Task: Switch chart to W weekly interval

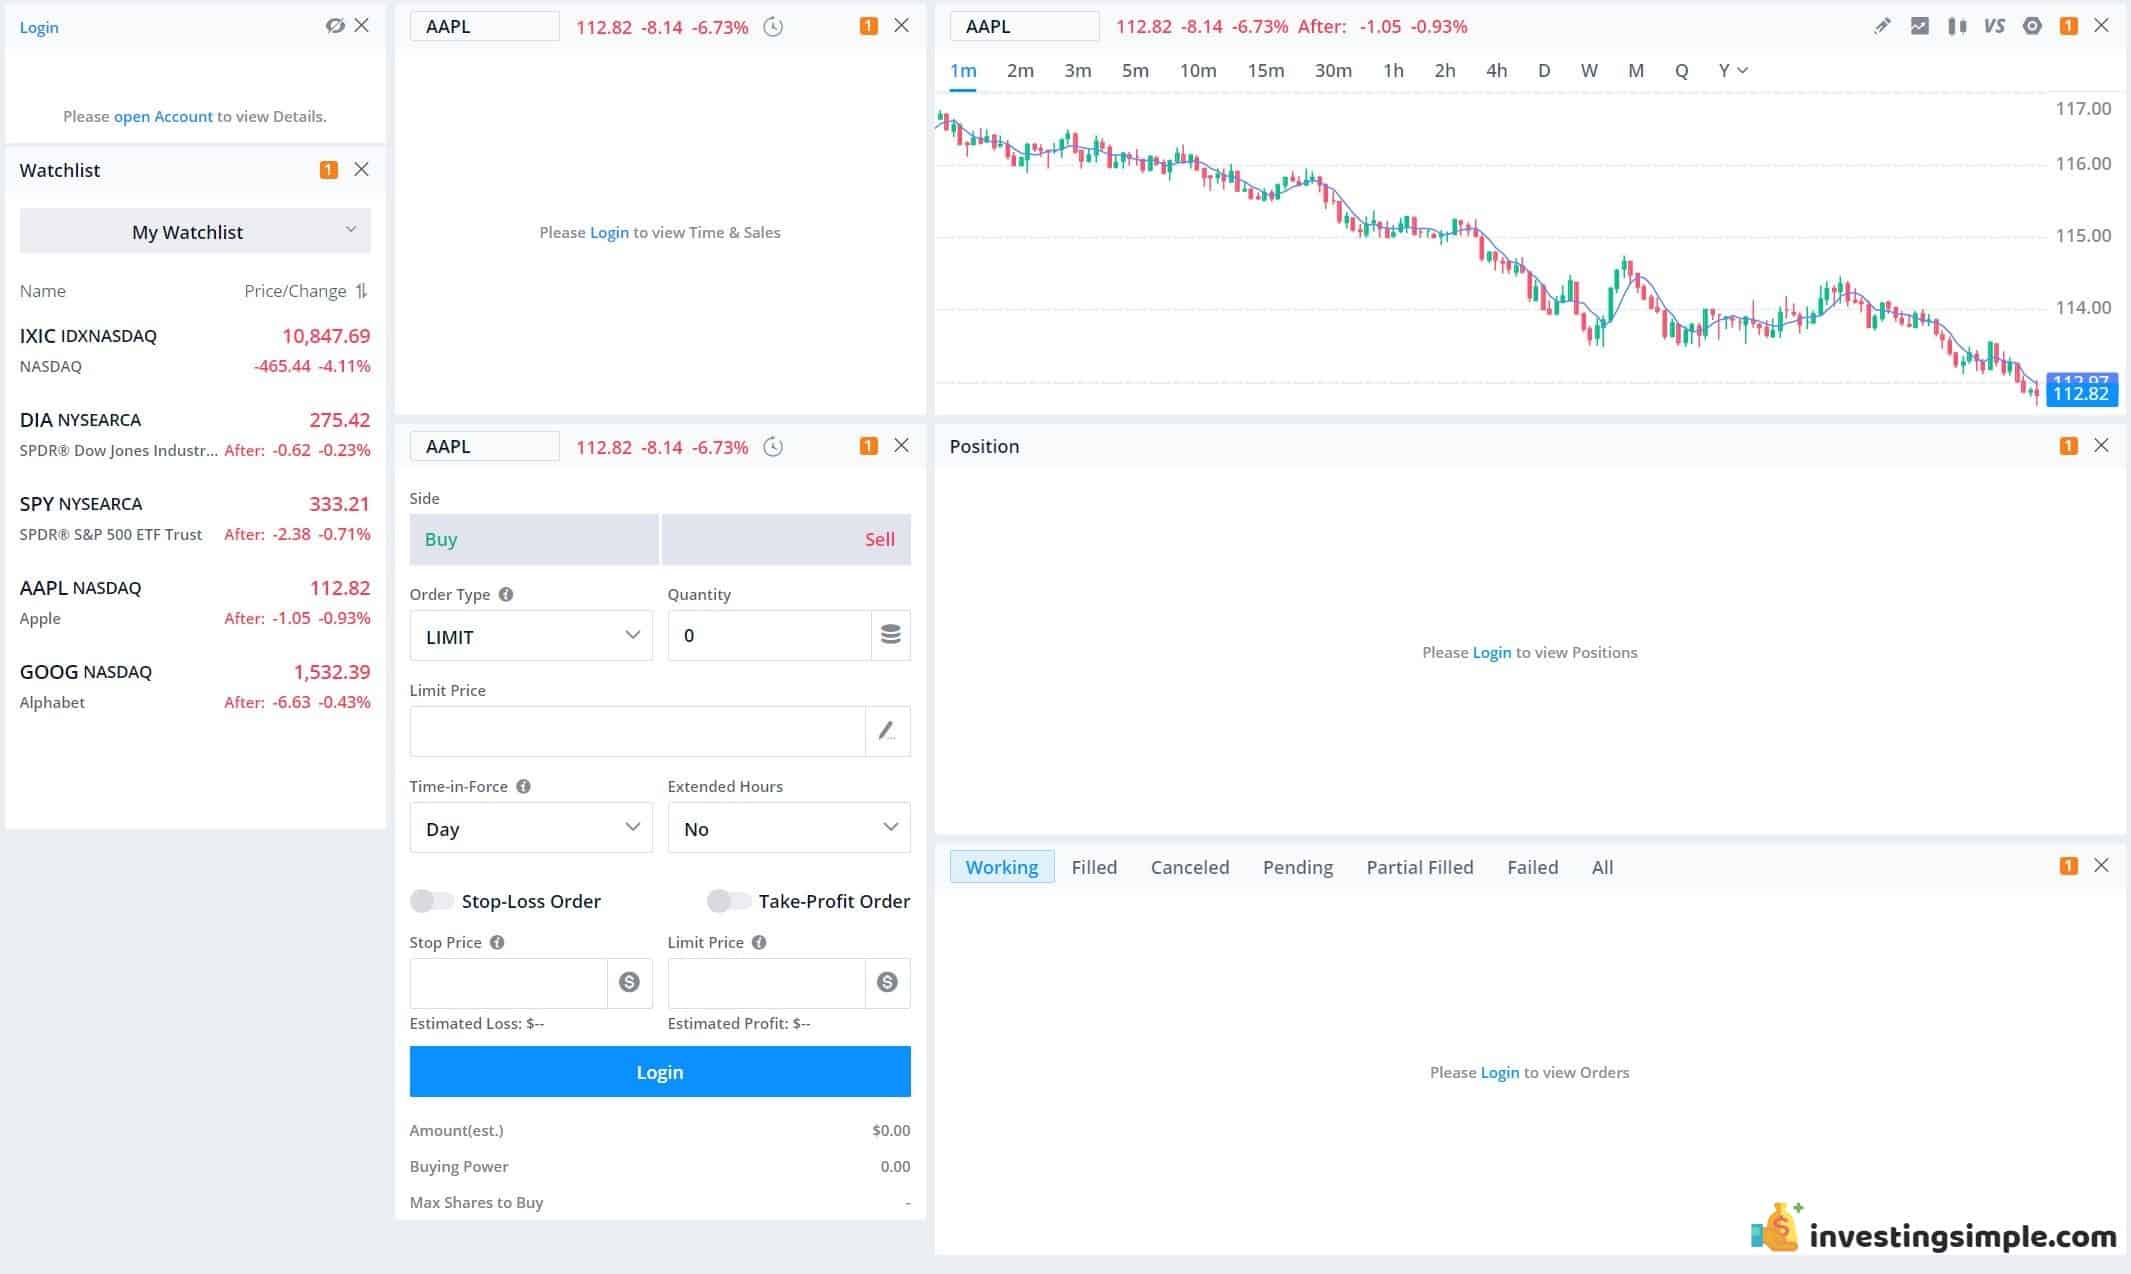Action: point(1589,71)
